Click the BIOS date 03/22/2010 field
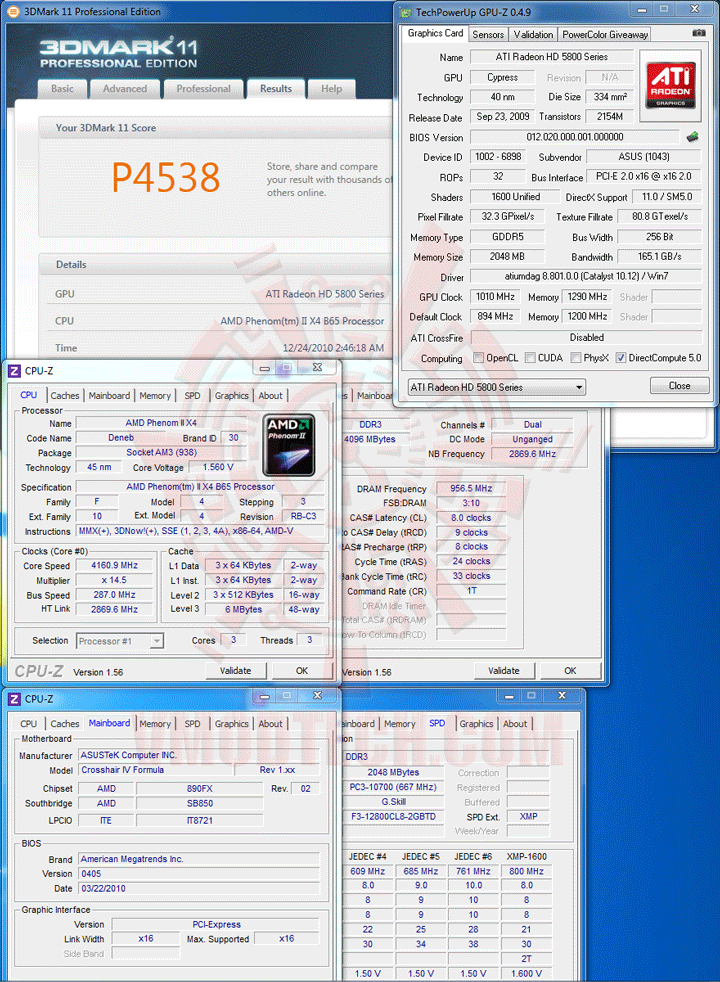The height and width of the screenshot is (982, 720). coord(198,889)
